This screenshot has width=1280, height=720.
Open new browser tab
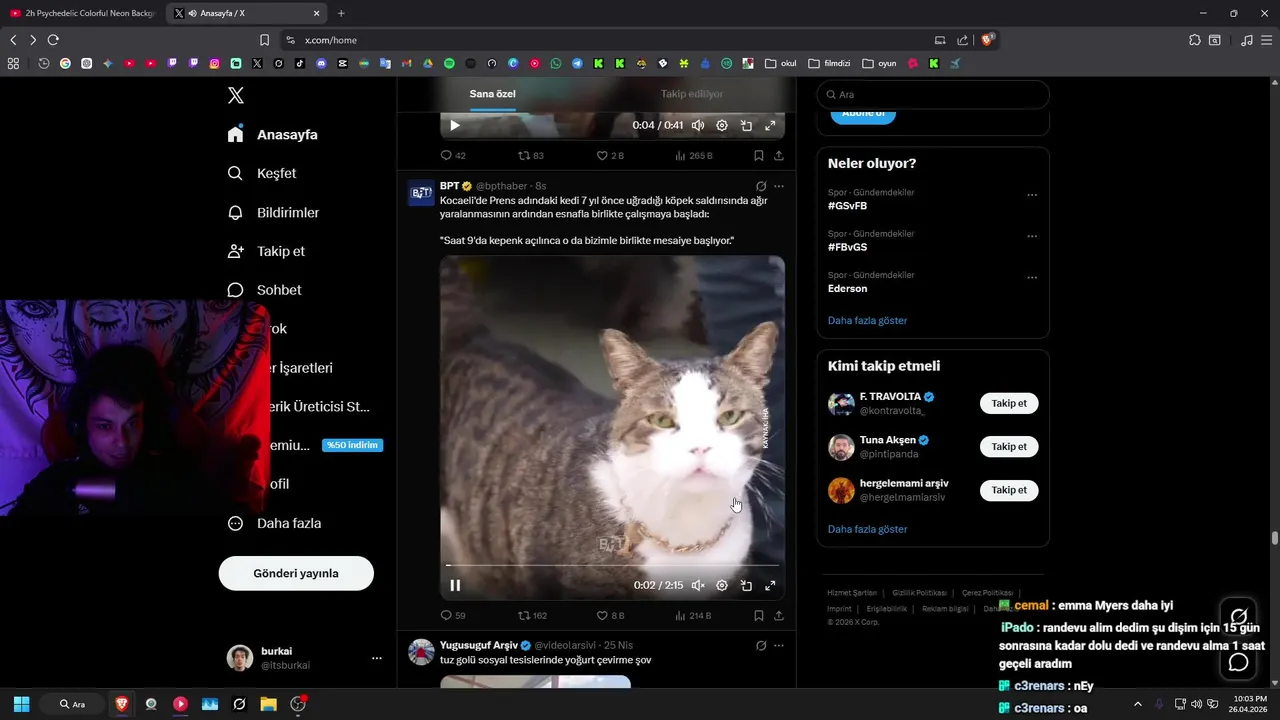point(341,13)
